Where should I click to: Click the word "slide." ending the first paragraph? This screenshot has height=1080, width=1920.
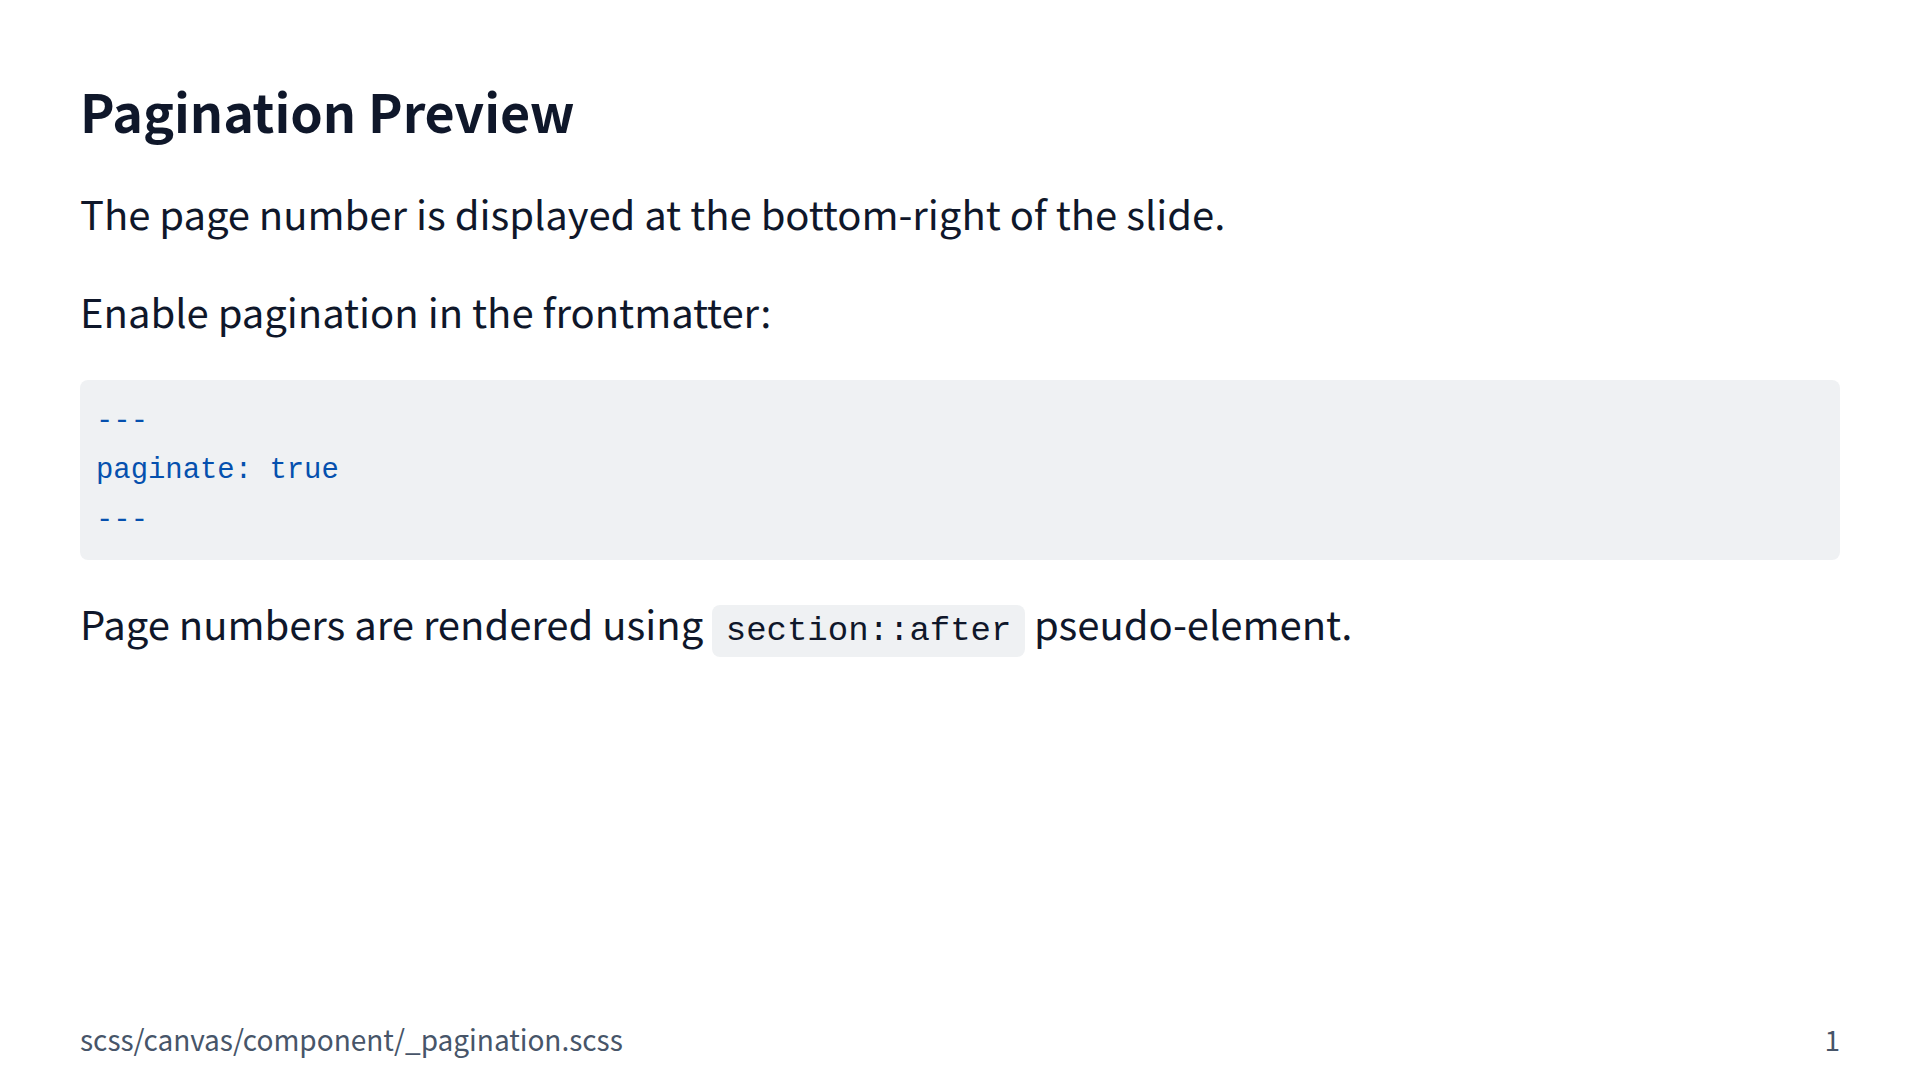point(1175,216)
